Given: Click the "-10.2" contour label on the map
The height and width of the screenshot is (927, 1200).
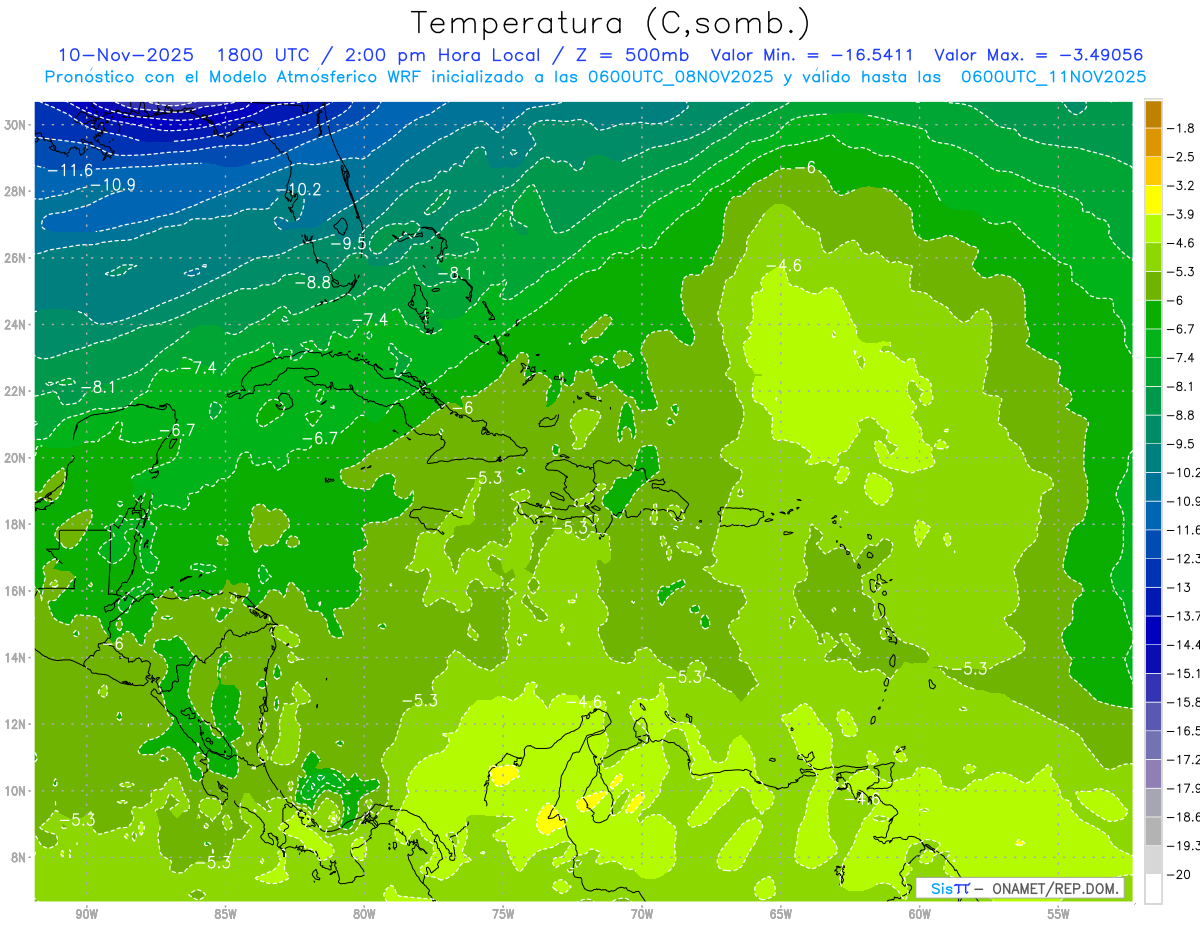Looking at the screenshot, I should point(298,189).
